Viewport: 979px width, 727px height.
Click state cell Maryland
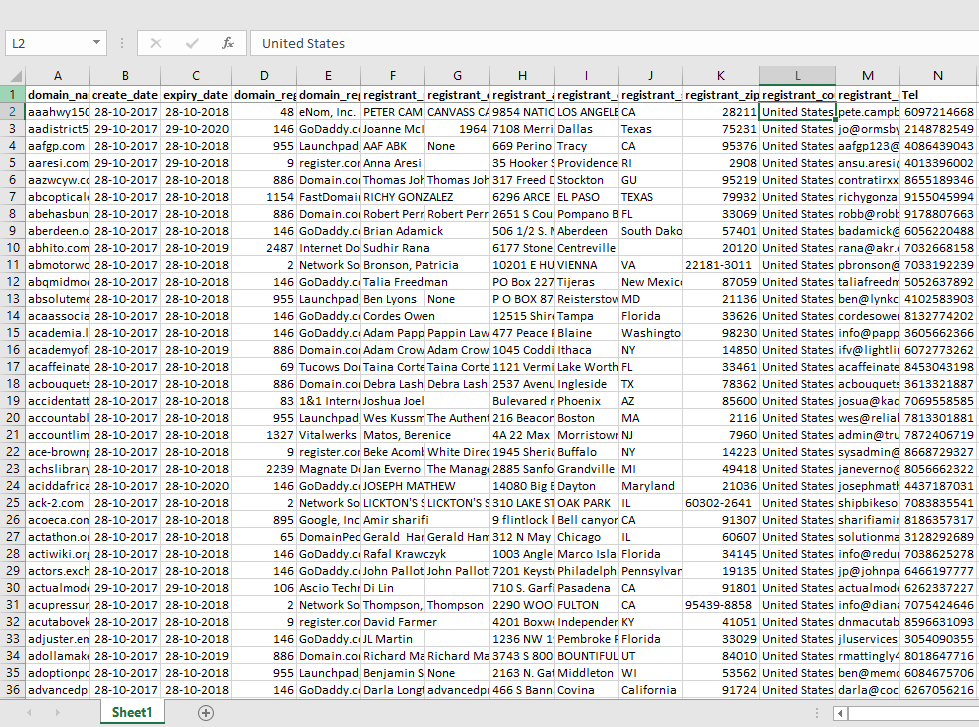click(x=651, y=486)
